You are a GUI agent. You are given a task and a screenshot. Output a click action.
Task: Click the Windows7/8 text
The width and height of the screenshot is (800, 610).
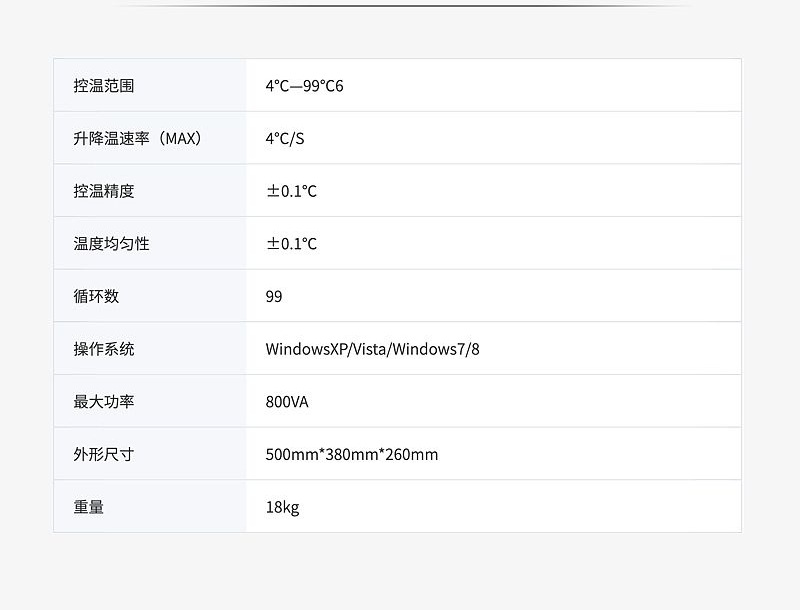click(x=437, y=349)
